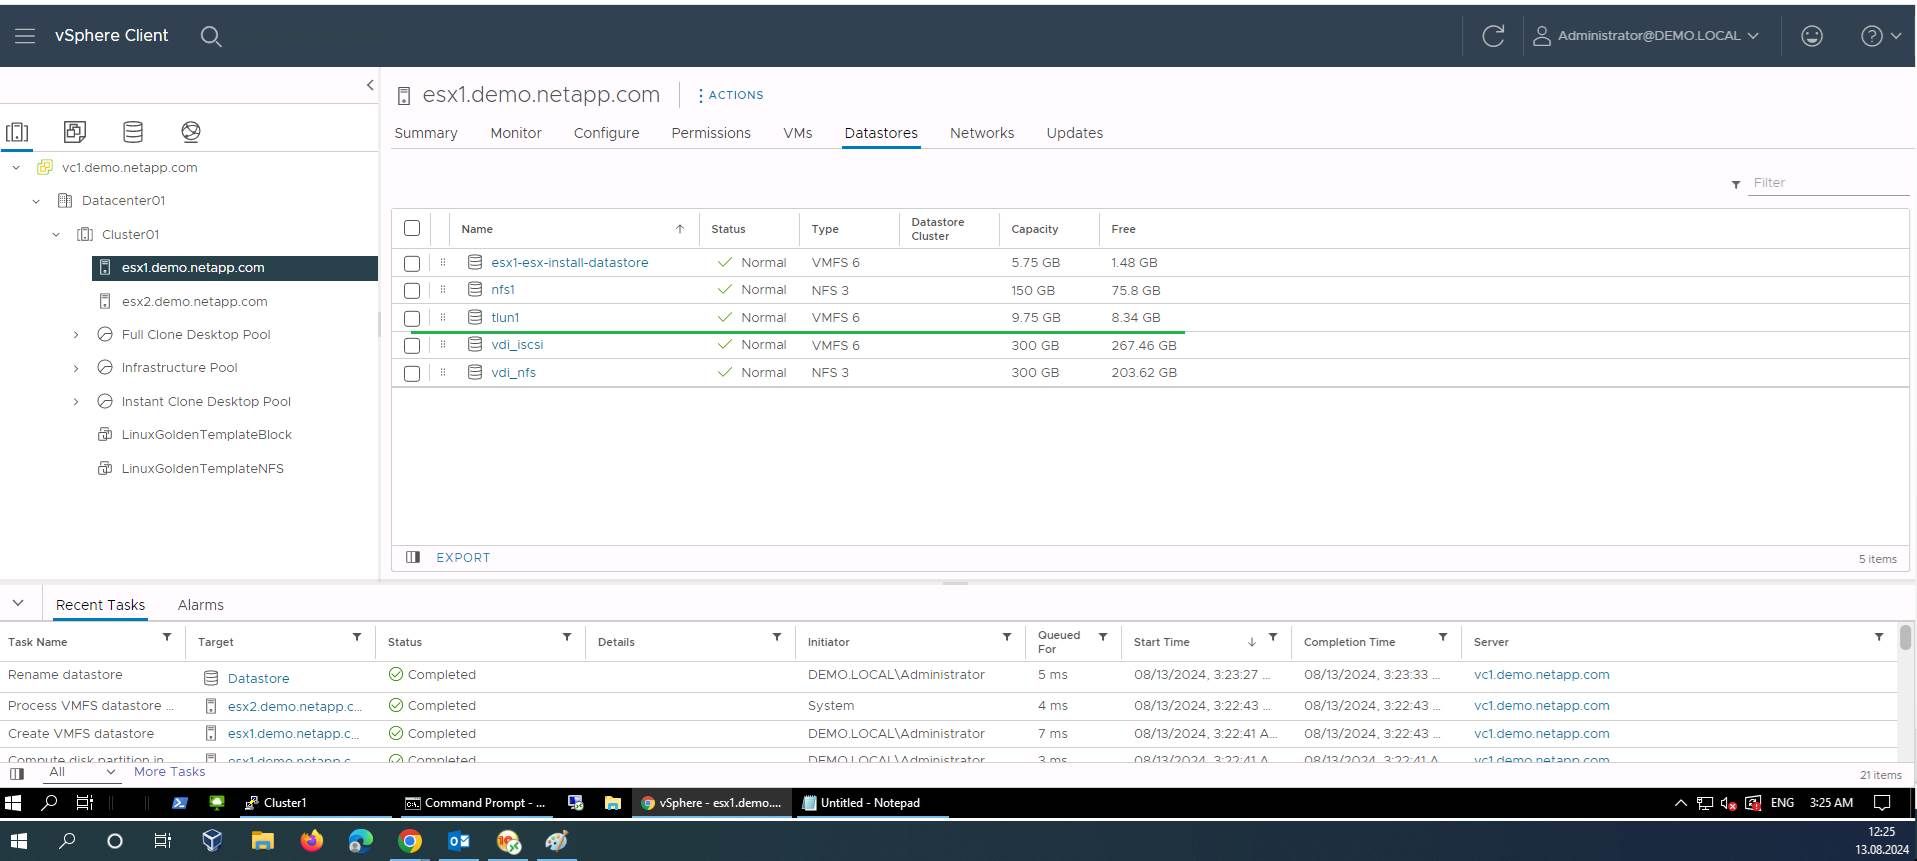1917x861 pixels.
Task: Click the manage columns icon beside Export
Action: point(413,557)
